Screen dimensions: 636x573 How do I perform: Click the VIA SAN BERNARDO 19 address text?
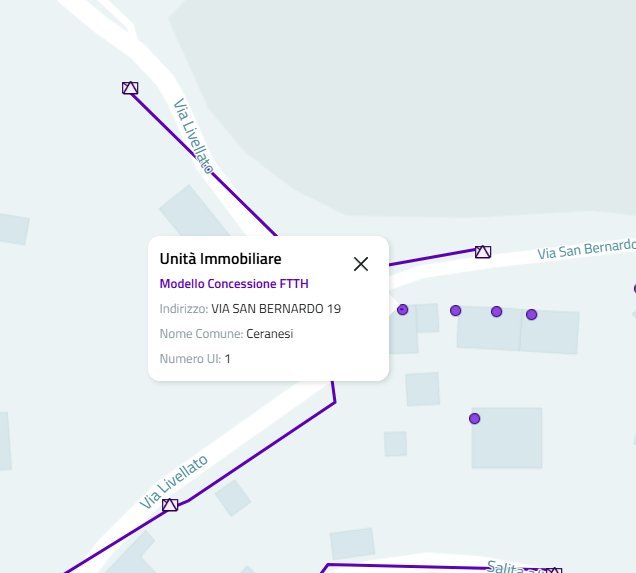[276, 309]
